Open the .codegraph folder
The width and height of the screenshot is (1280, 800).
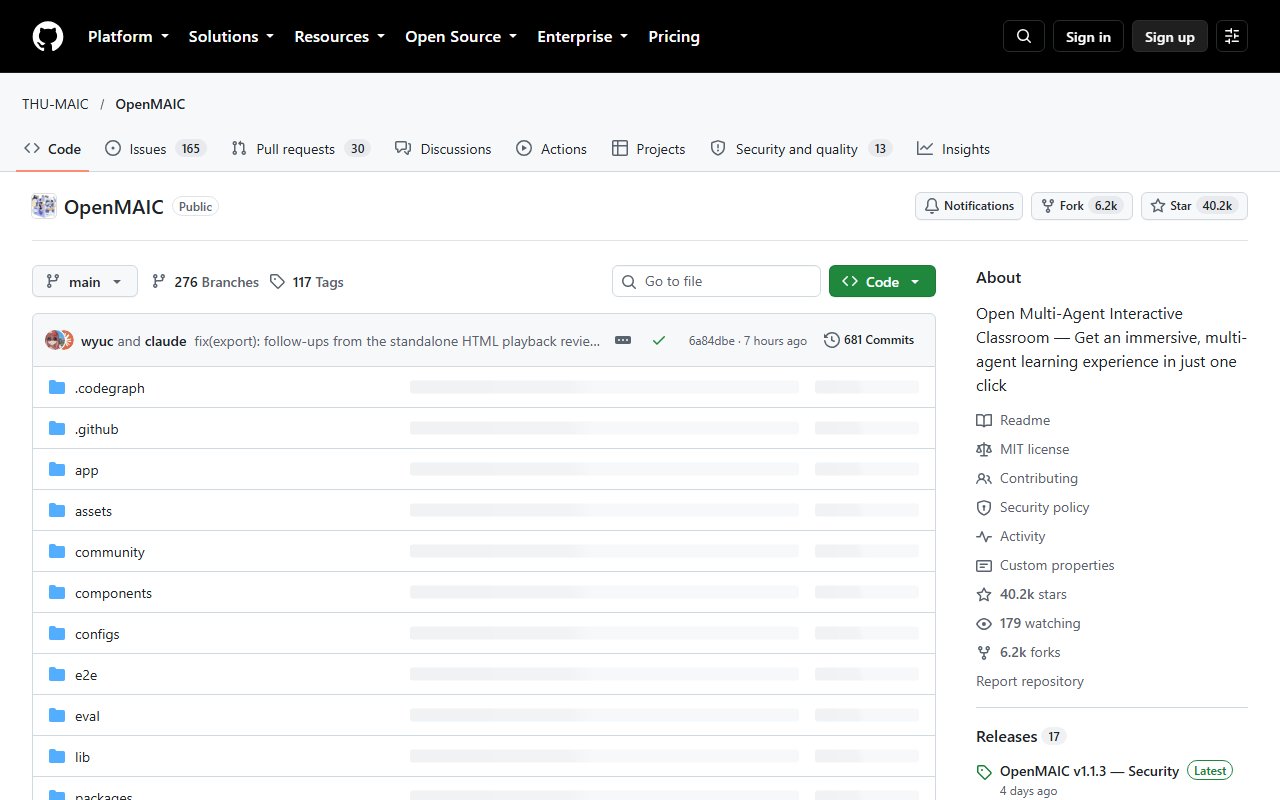[110, 388]
